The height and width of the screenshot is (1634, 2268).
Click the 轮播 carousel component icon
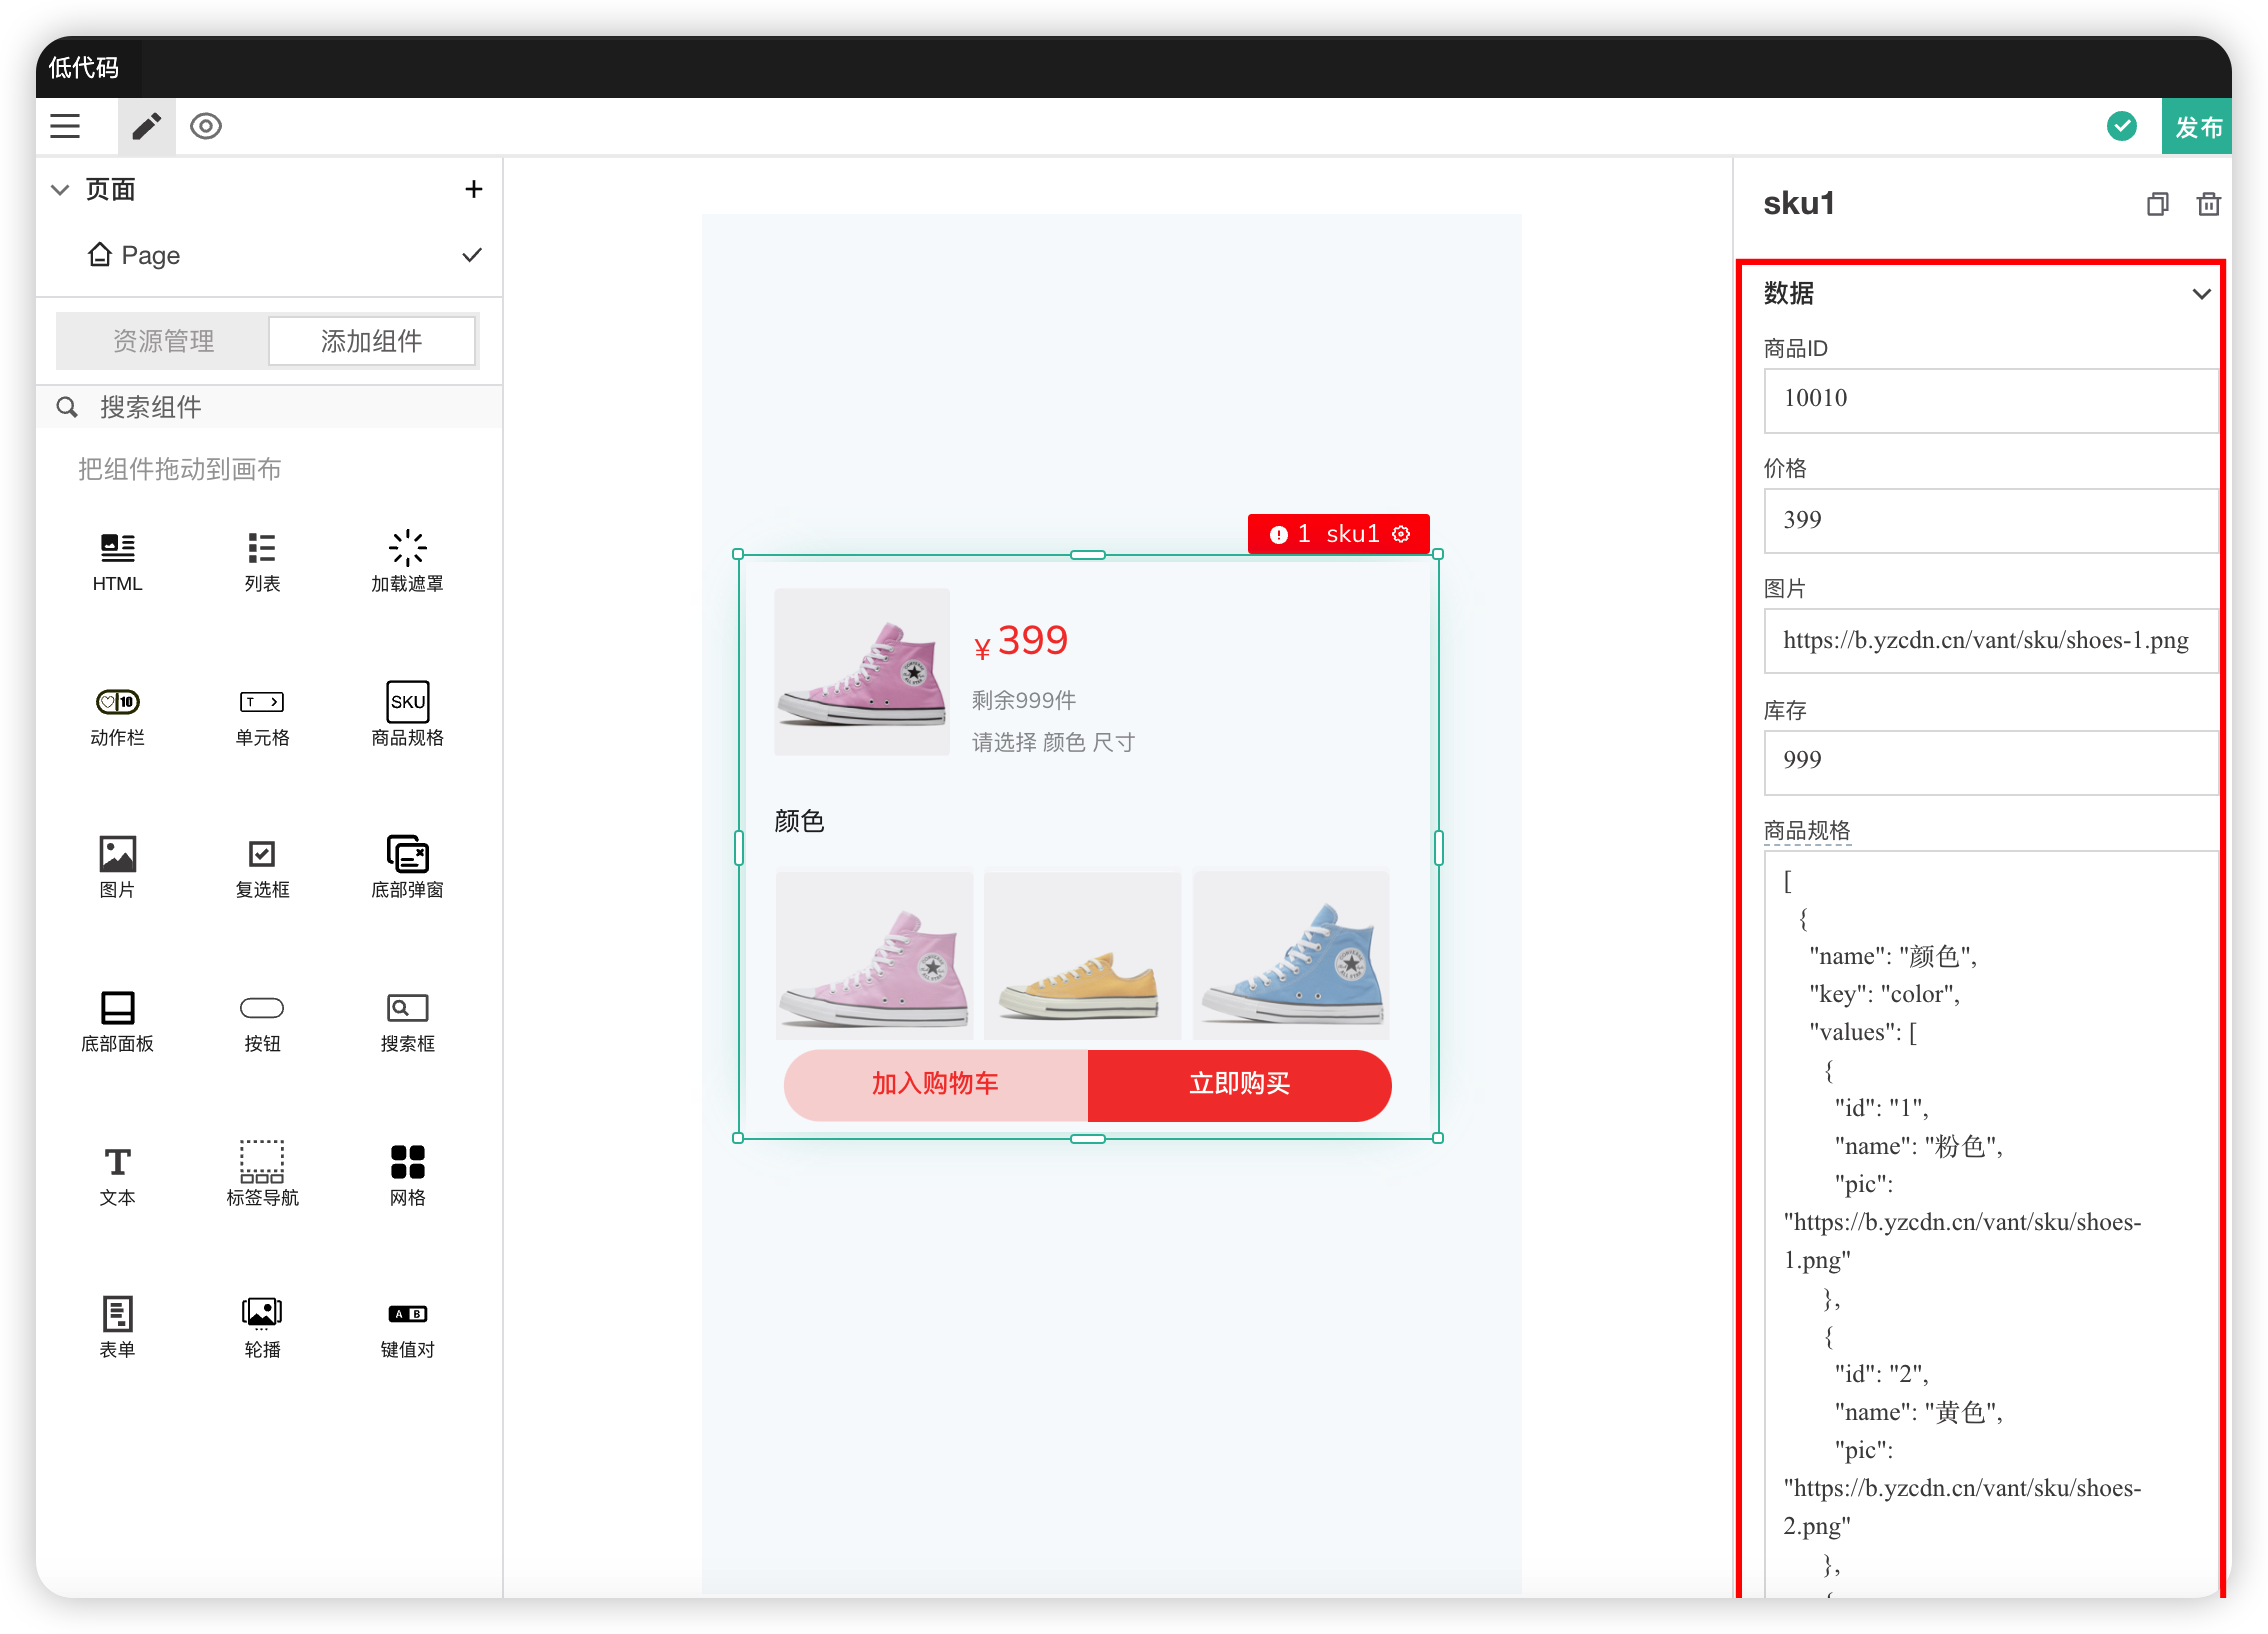click(x=262, y=1312)
